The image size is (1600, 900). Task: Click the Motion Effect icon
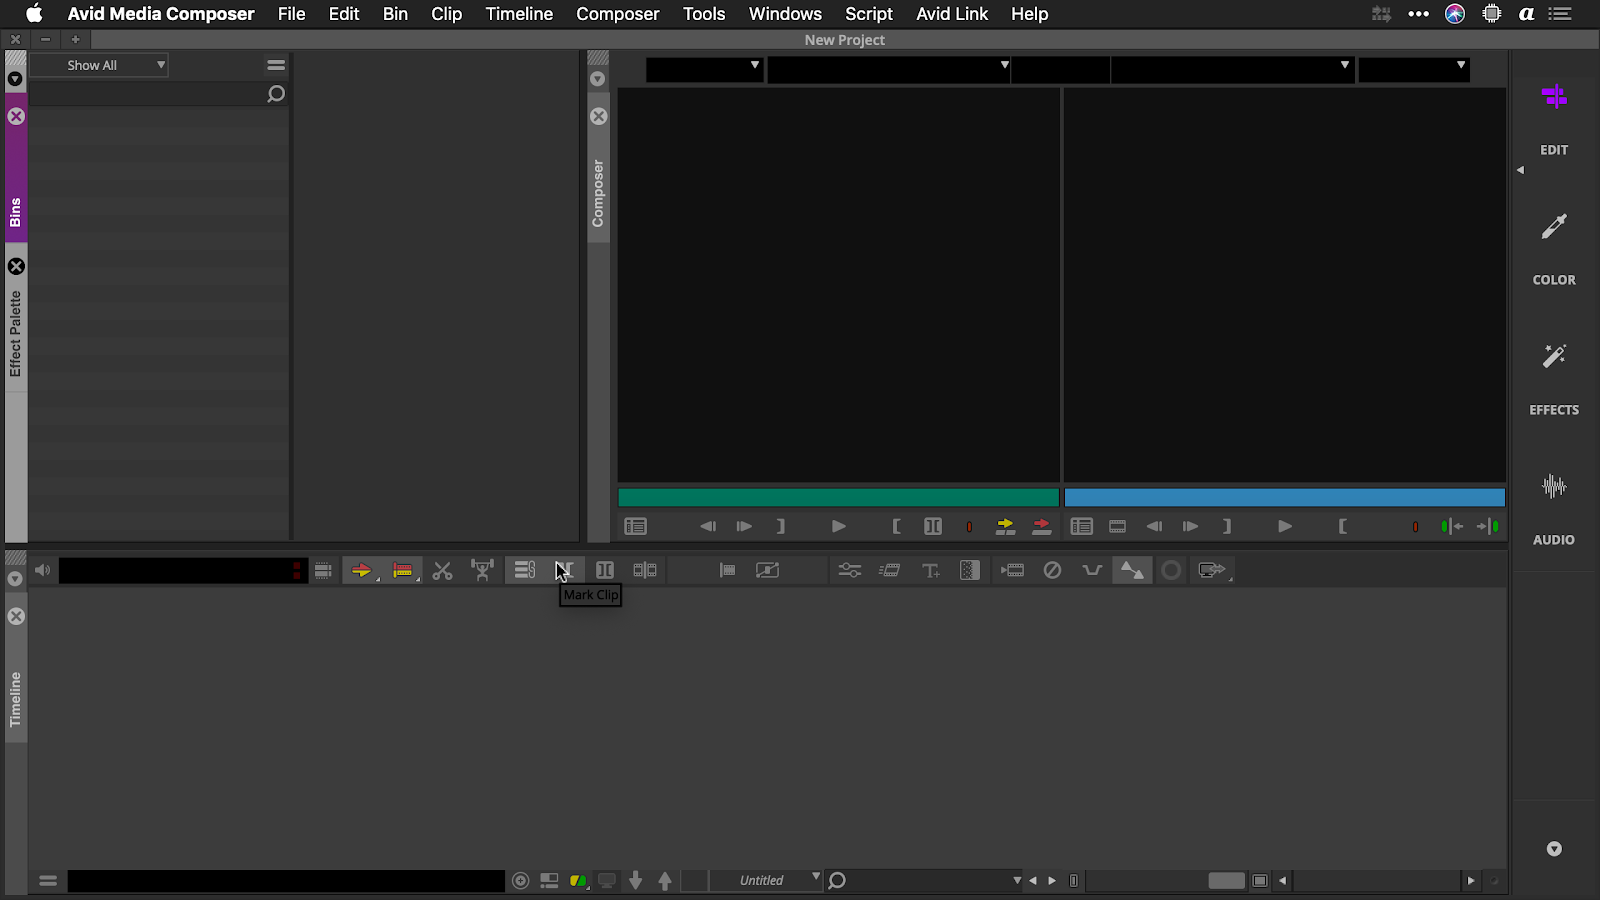coord(889,570)
